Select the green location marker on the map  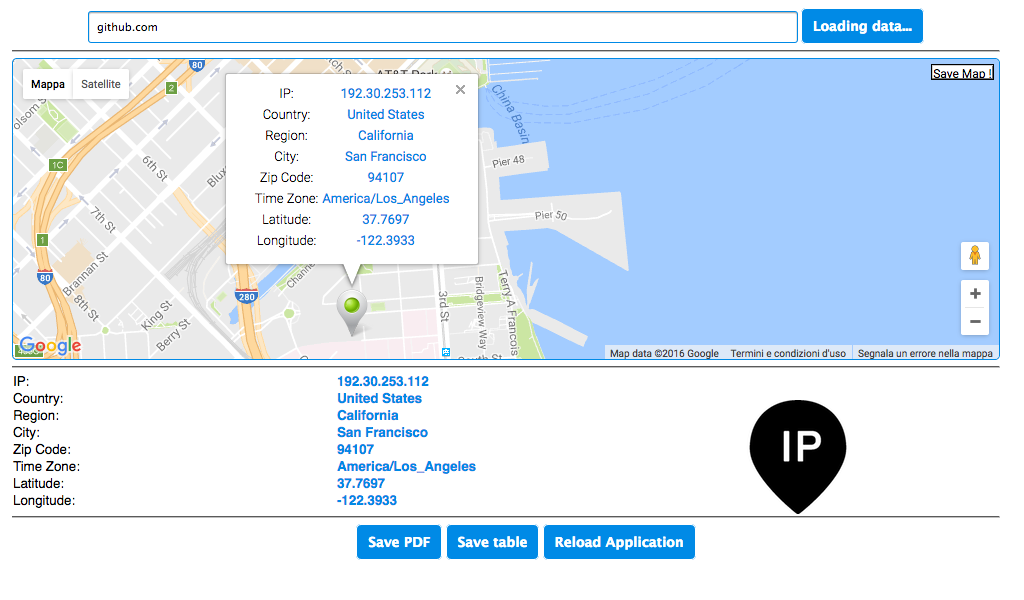[x=352, y=305]
